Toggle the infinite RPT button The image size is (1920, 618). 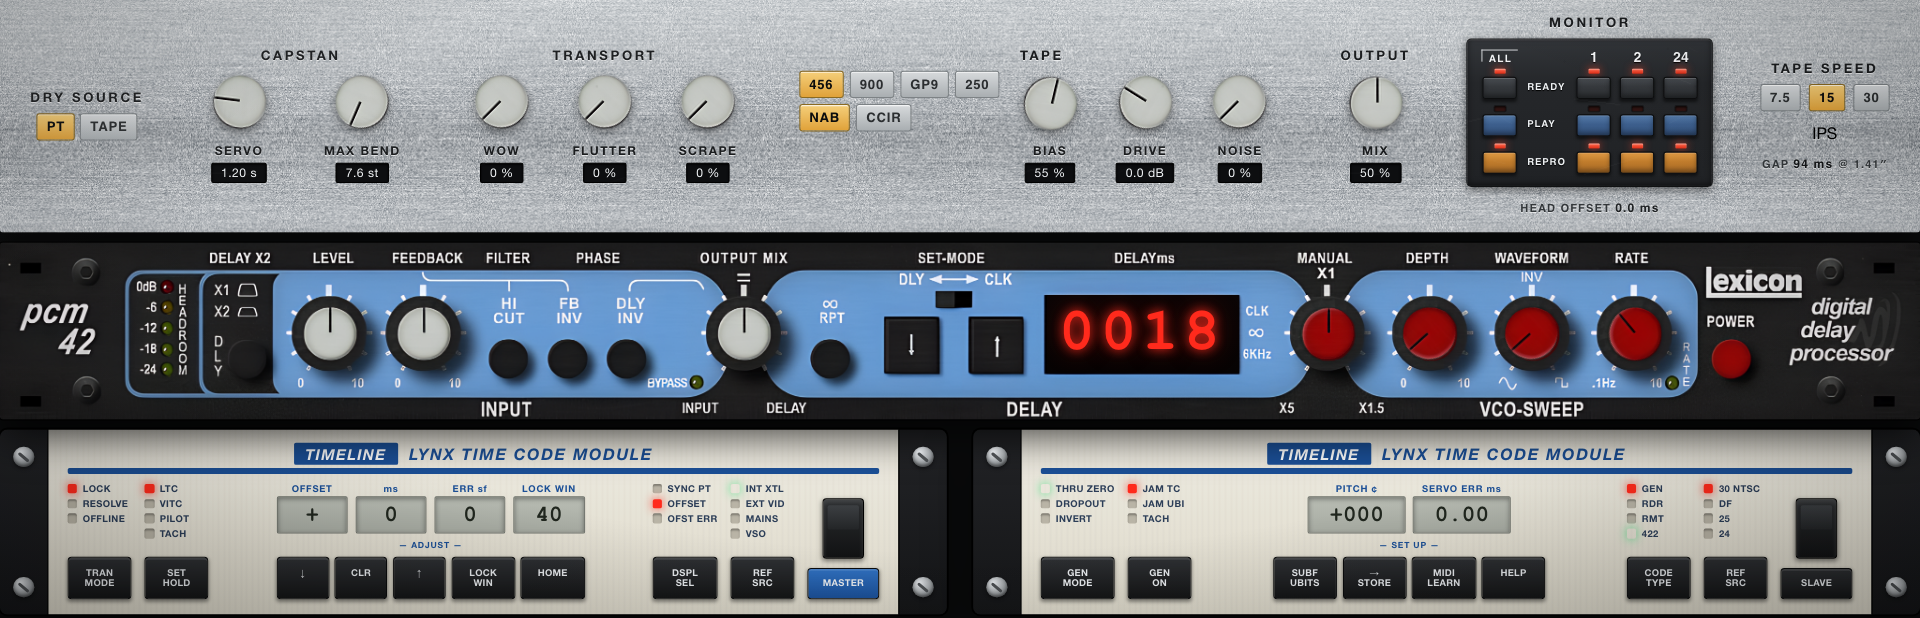(x=830, y=358)
